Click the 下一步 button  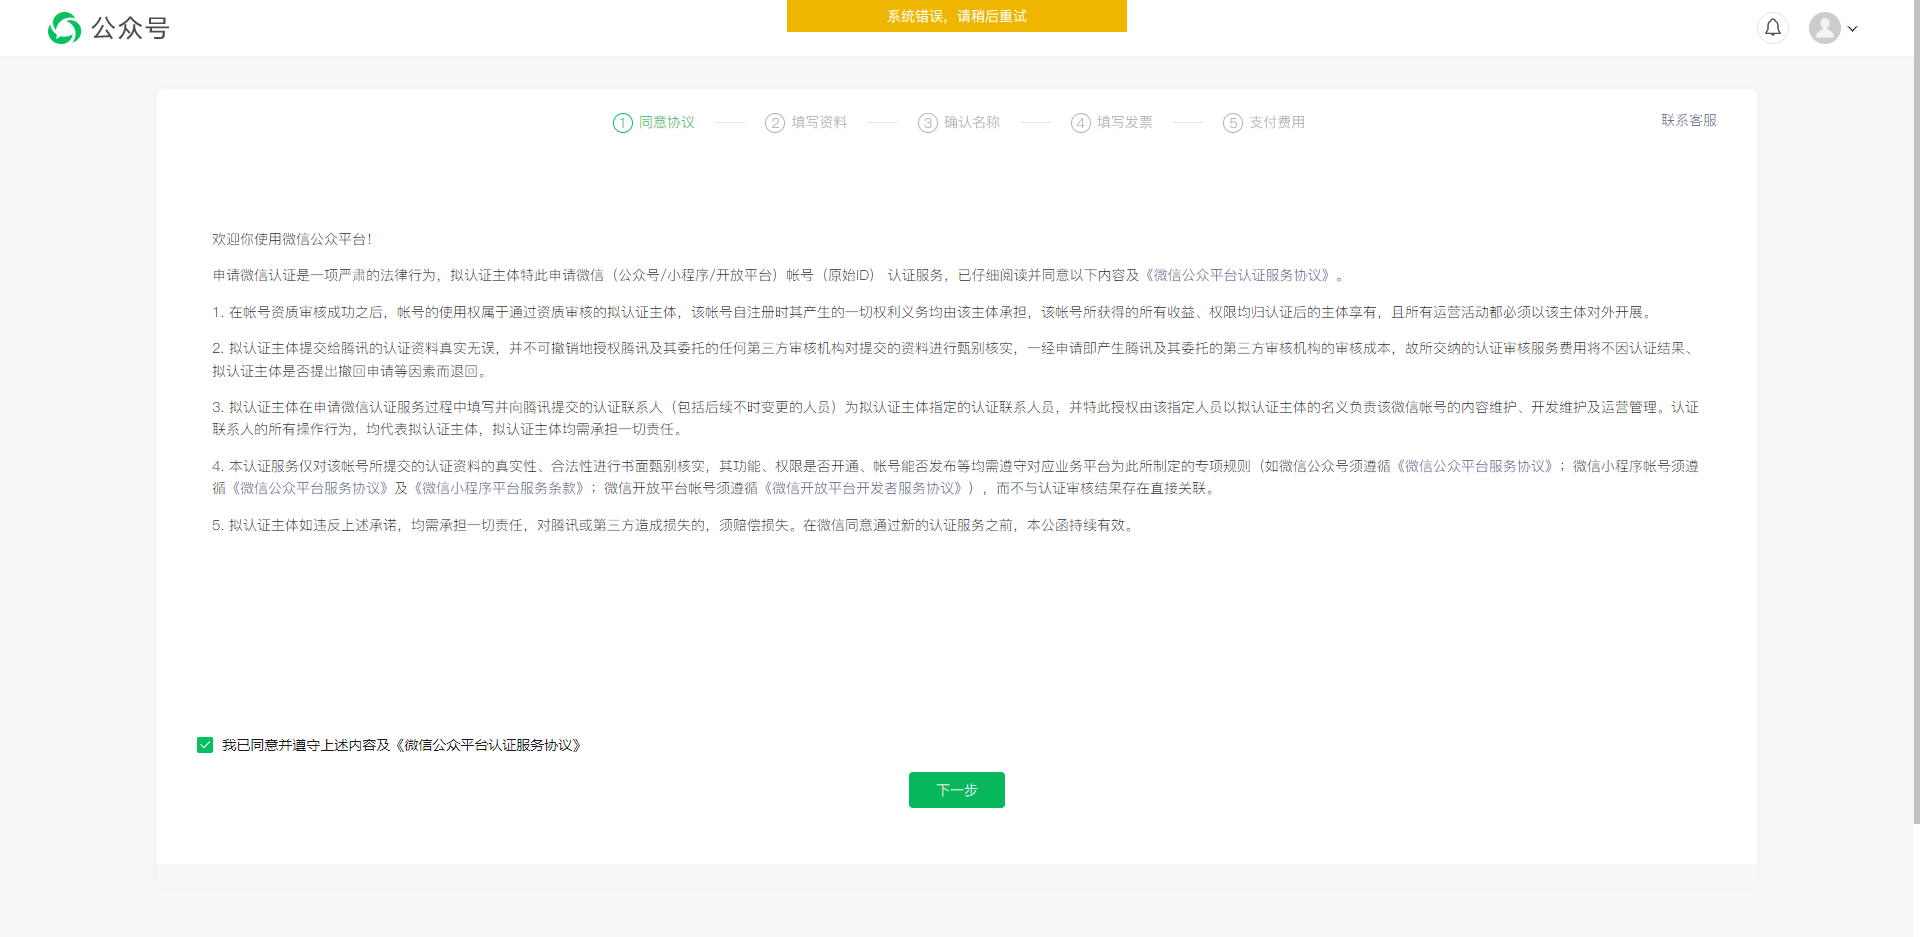(x=957, y=790)
